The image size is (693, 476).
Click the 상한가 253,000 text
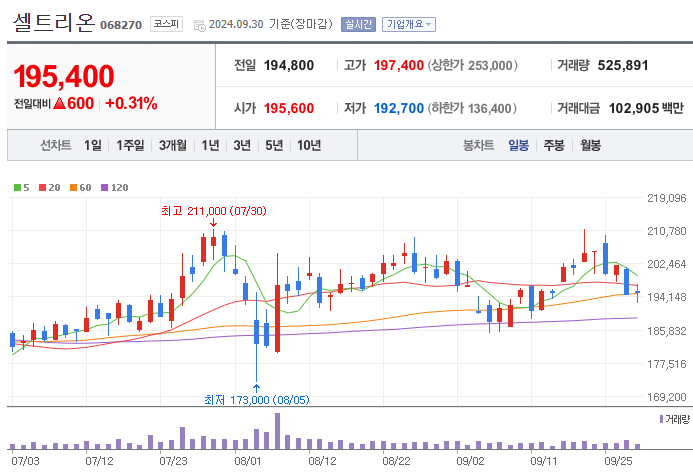pyautogui.click(x=472, y=65)
